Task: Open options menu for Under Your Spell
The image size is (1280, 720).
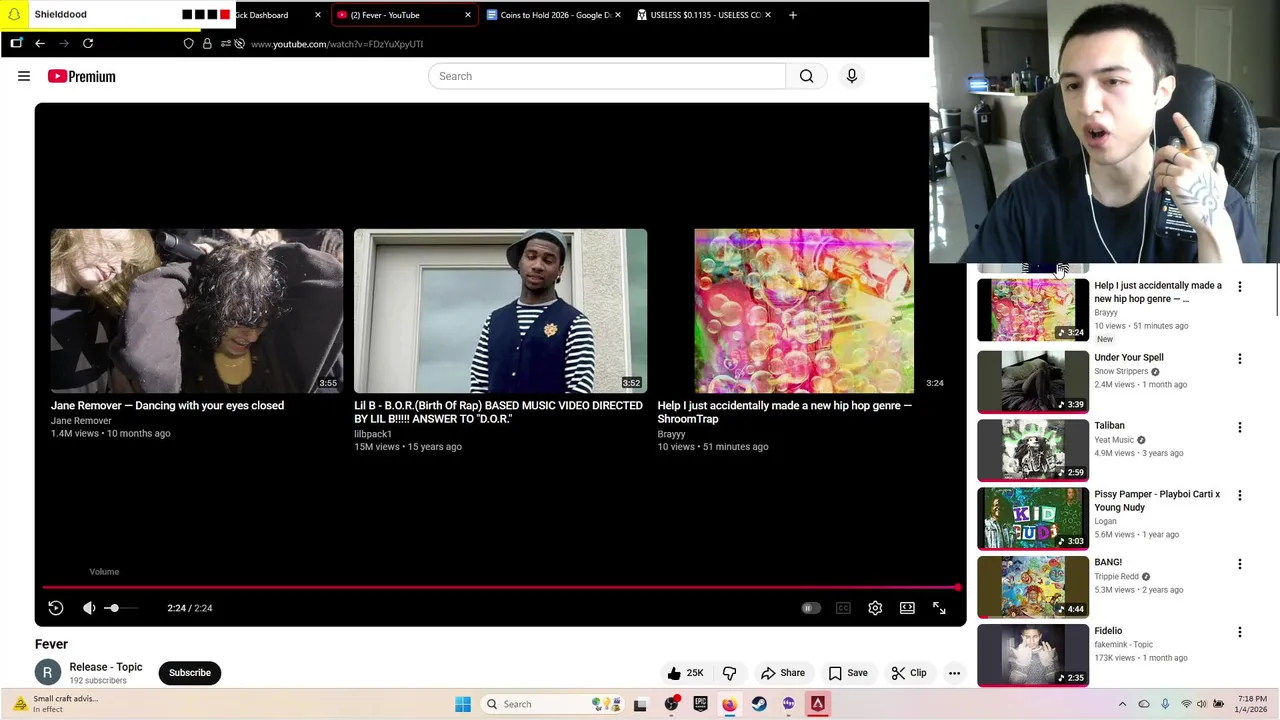Action: [x=1240, y=359]
